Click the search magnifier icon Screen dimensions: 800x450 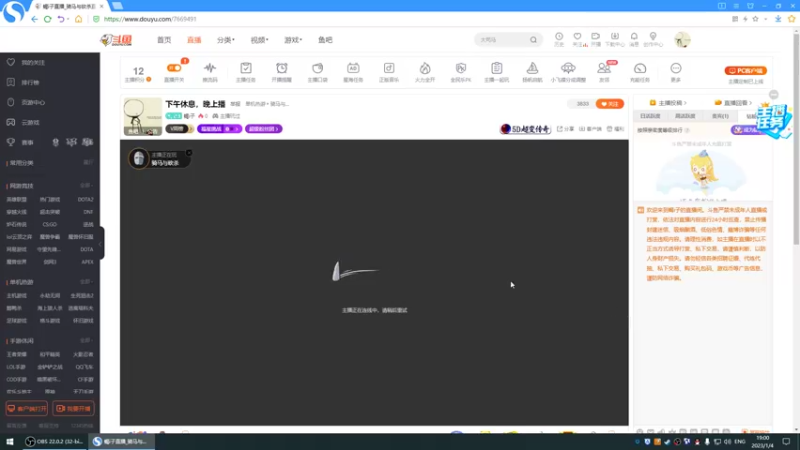coord(533,40)
